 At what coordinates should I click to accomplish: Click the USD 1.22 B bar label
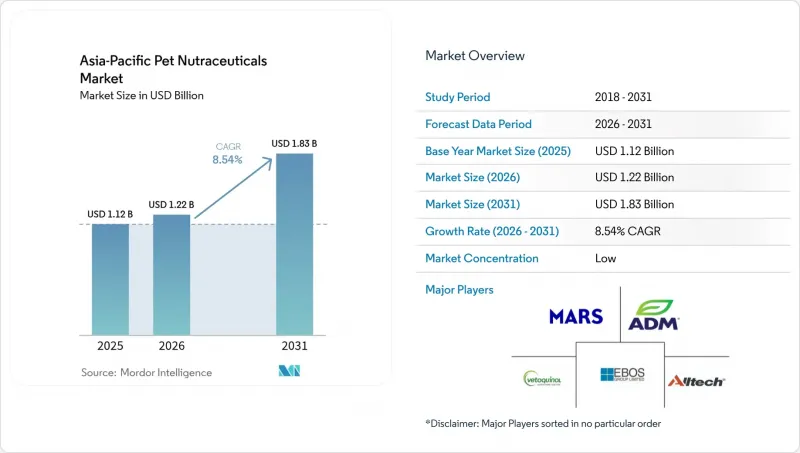[x=171, y=205]
